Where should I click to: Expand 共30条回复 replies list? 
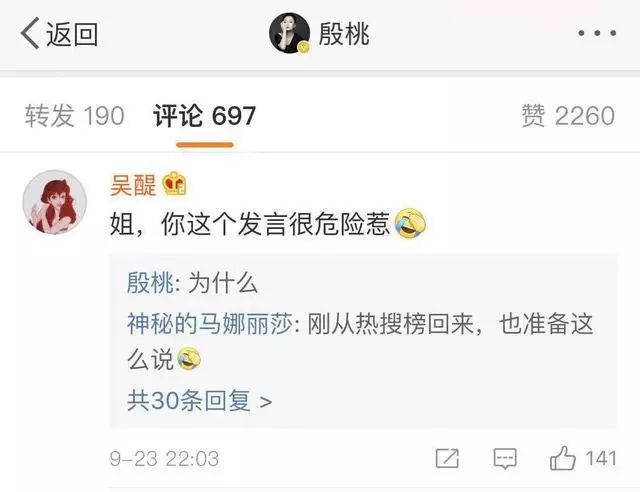(x=200, y=401)
